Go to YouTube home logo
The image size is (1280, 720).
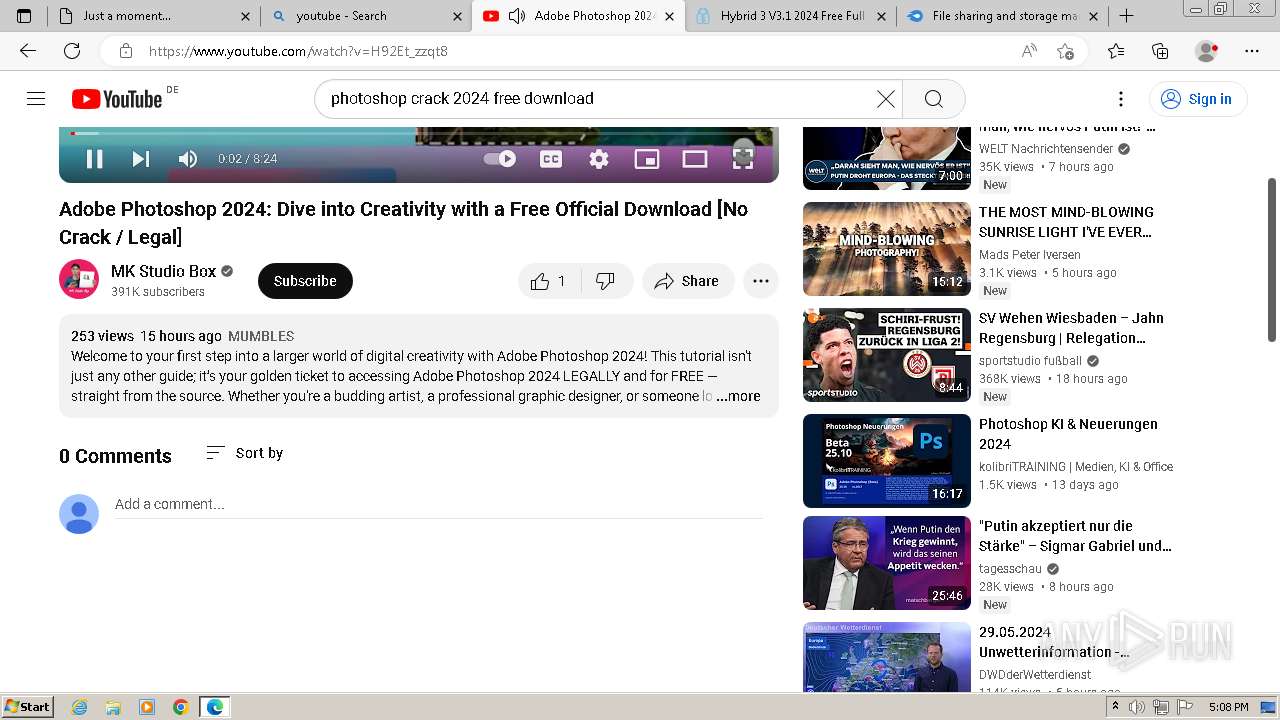[117, 98]
